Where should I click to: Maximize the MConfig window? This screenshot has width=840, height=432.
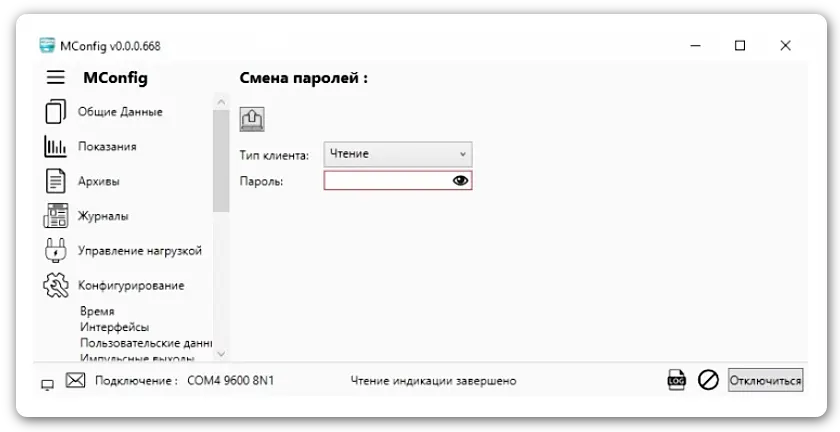(740, 46)
